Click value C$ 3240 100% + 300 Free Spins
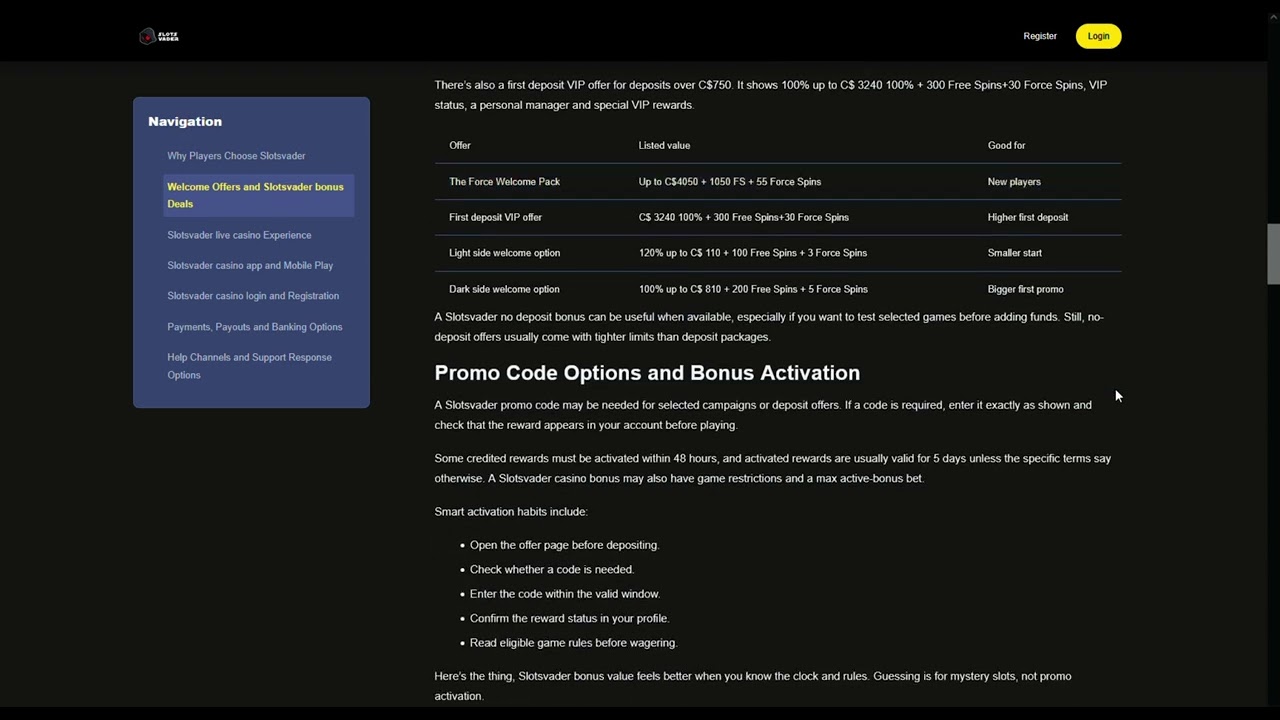The height and width of the screenshot is (720, 1280). click(x=744, y=217)
